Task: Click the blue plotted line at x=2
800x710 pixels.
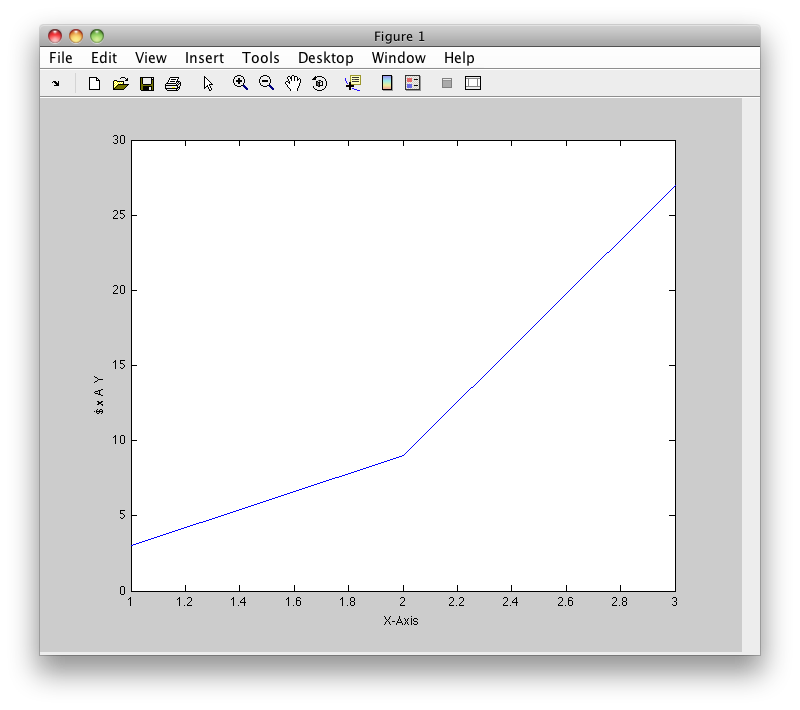Action: point(403,455)
